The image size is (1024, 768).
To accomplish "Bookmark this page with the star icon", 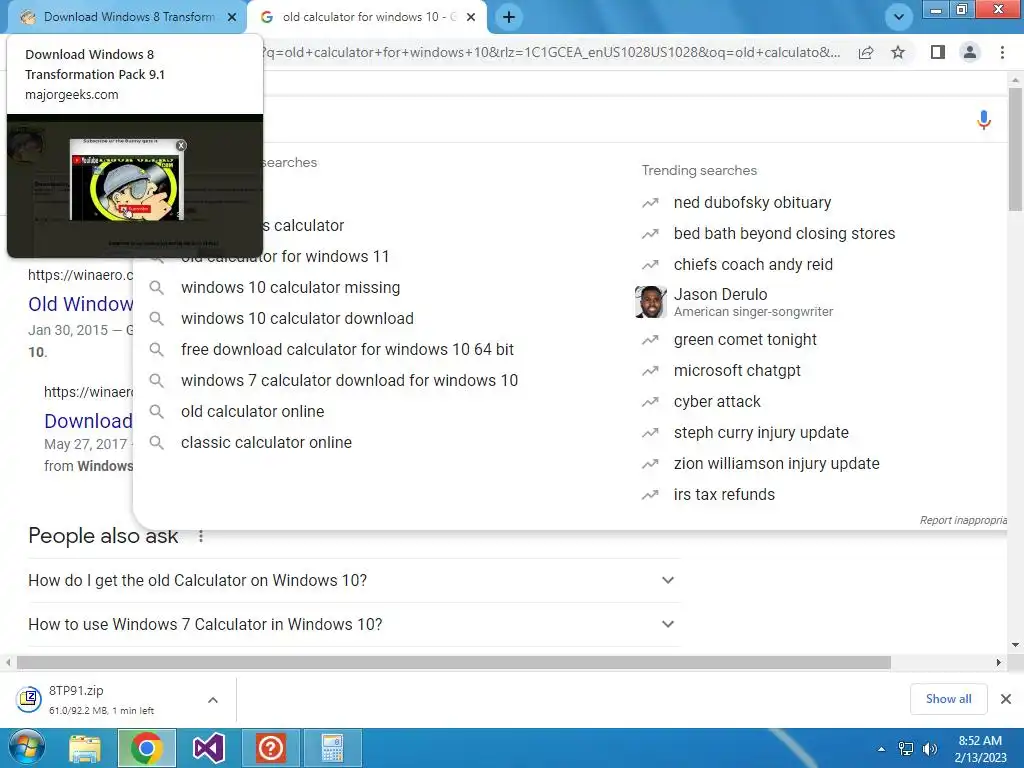I will (x=898, y=52).
